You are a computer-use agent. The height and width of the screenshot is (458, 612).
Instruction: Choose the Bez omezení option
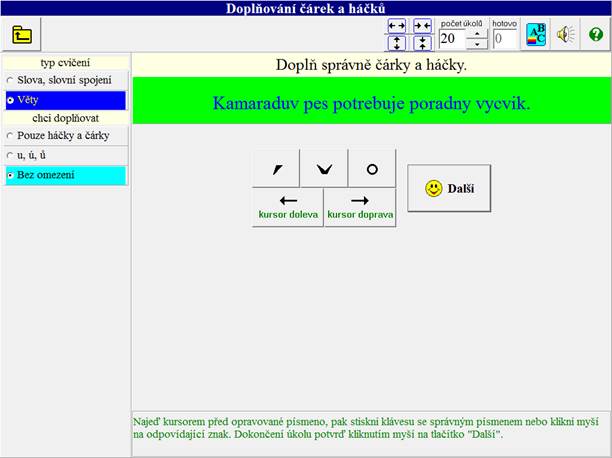66,175
